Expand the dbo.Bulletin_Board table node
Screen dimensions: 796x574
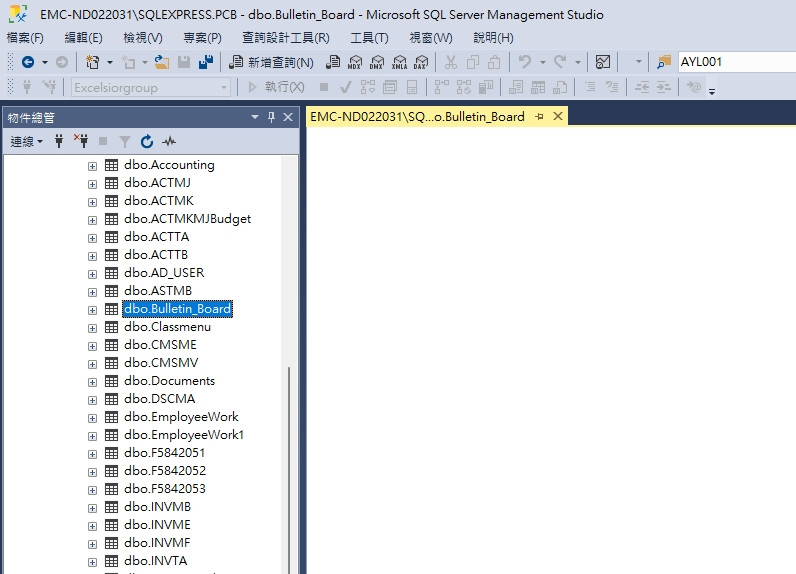92,310
